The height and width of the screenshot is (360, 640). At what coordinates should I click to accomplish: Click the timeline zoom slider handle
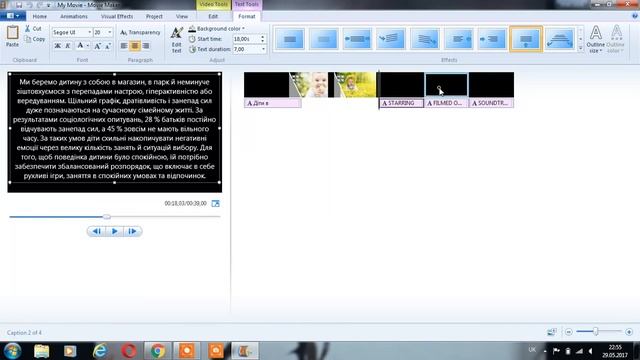(596, 331)
